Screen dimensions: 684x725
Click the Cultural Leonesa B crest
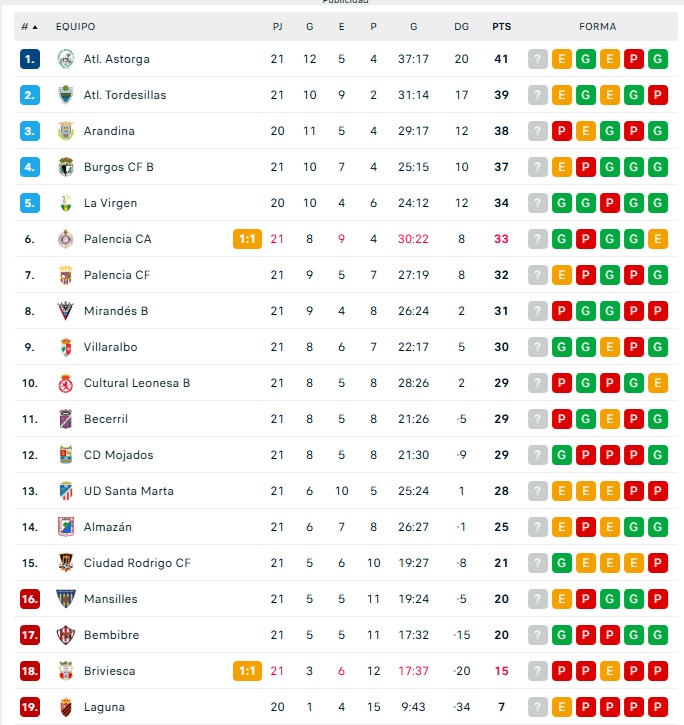pos(66,383)
